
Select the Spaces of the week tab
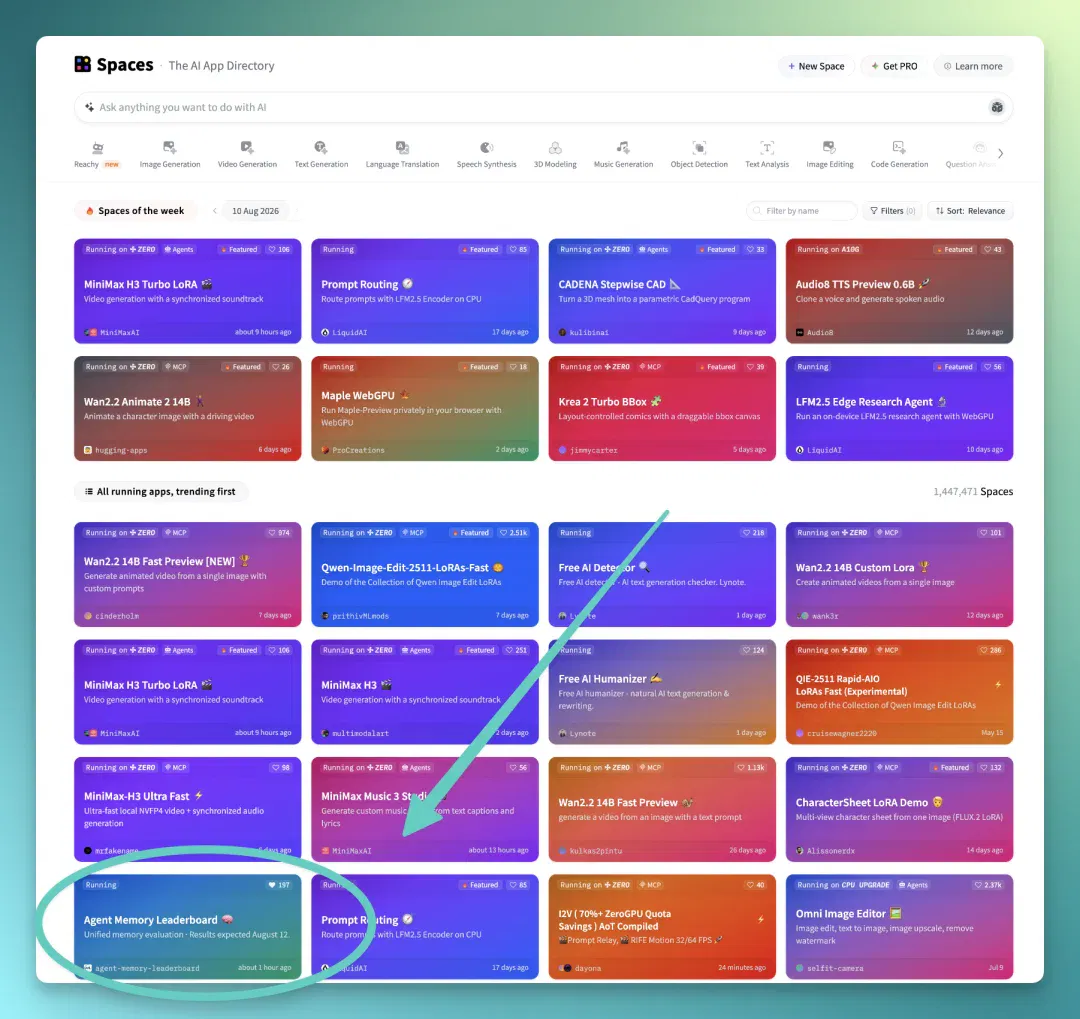coord(134,211)
